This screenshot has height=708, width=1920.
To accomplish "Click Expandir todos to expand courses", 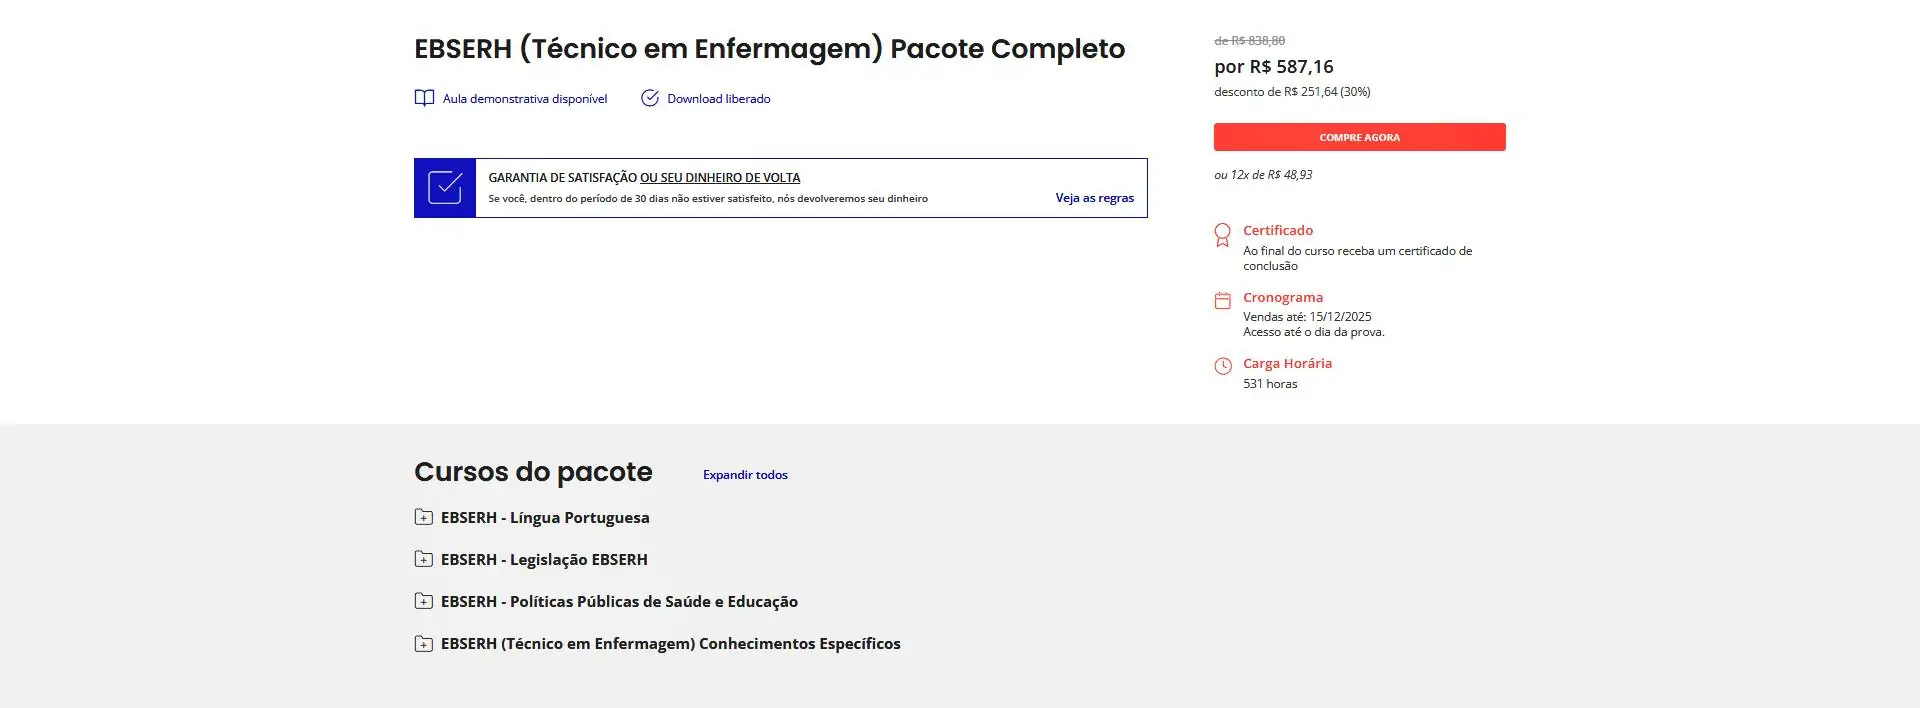I will point(745,475).
